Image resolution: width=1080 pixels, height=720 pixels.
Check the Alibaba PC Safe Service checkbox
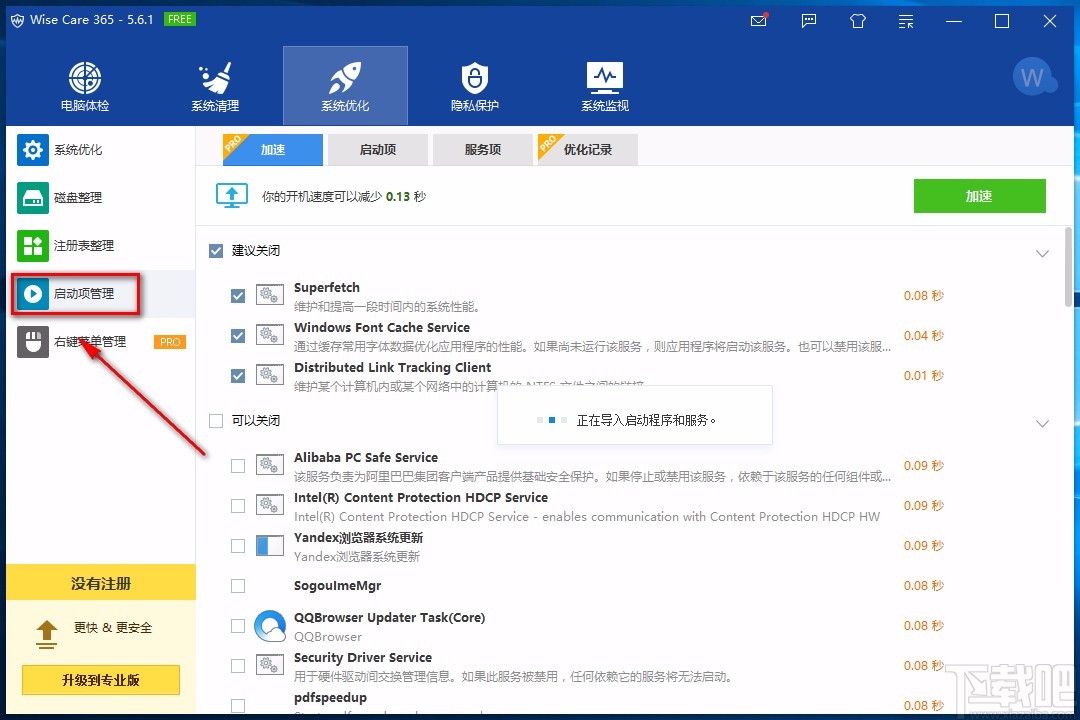pos(238,466)
